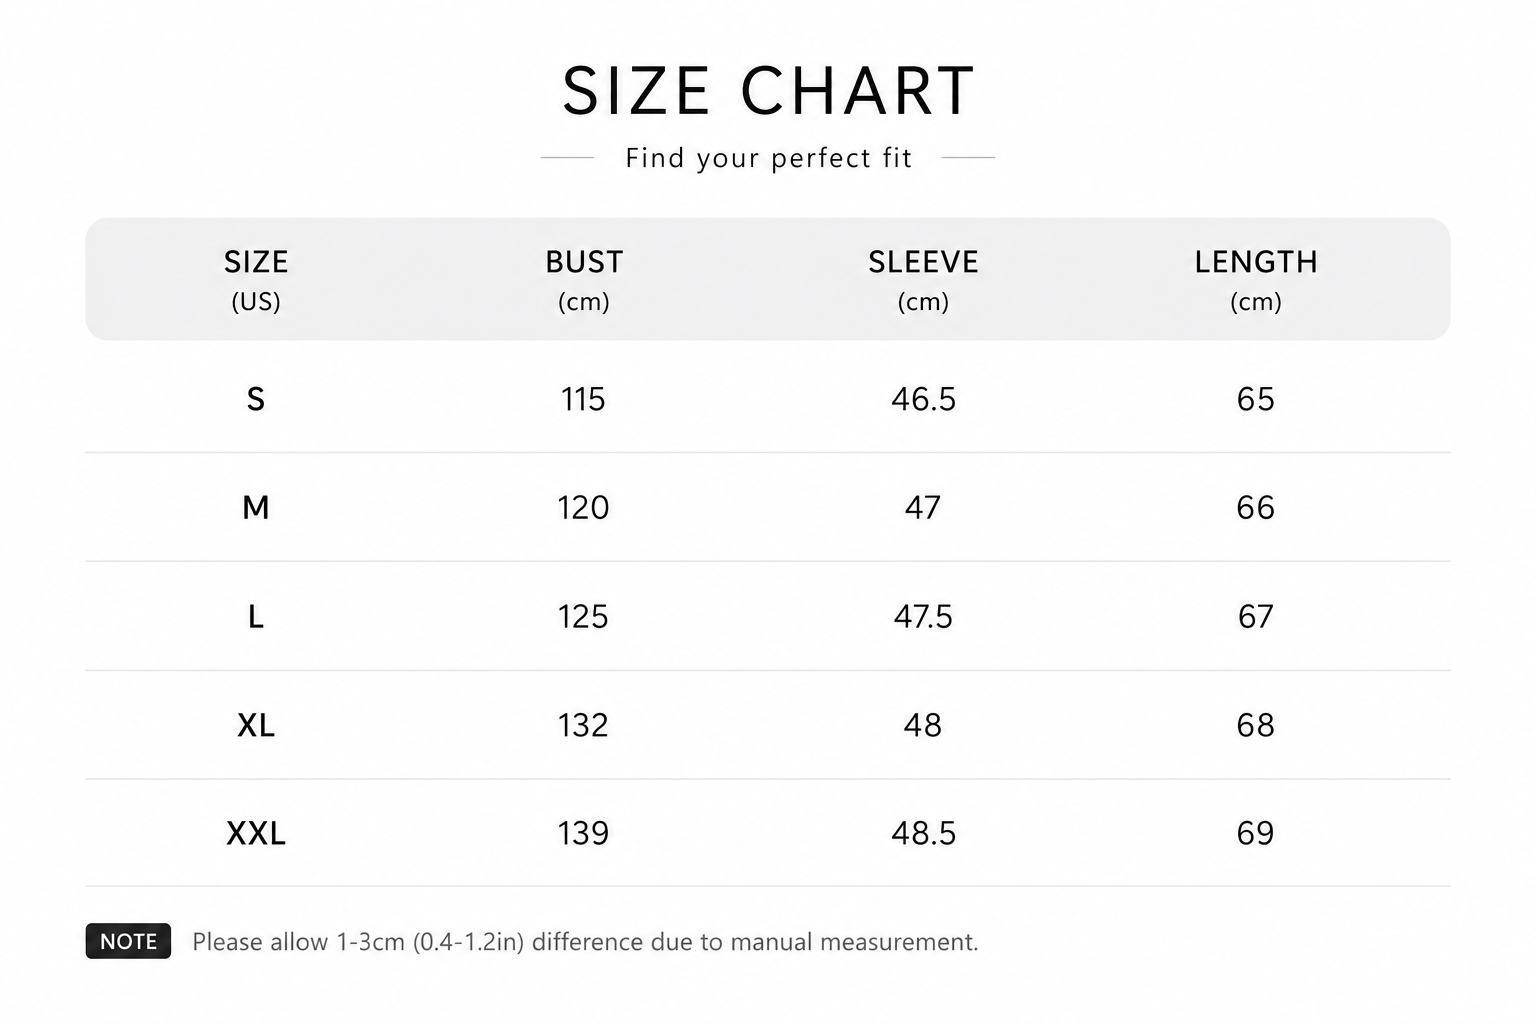Click the BUST (cm) column header
Screen dimensions: 1536x1024
pyautogui.click(x=584, y=280)
